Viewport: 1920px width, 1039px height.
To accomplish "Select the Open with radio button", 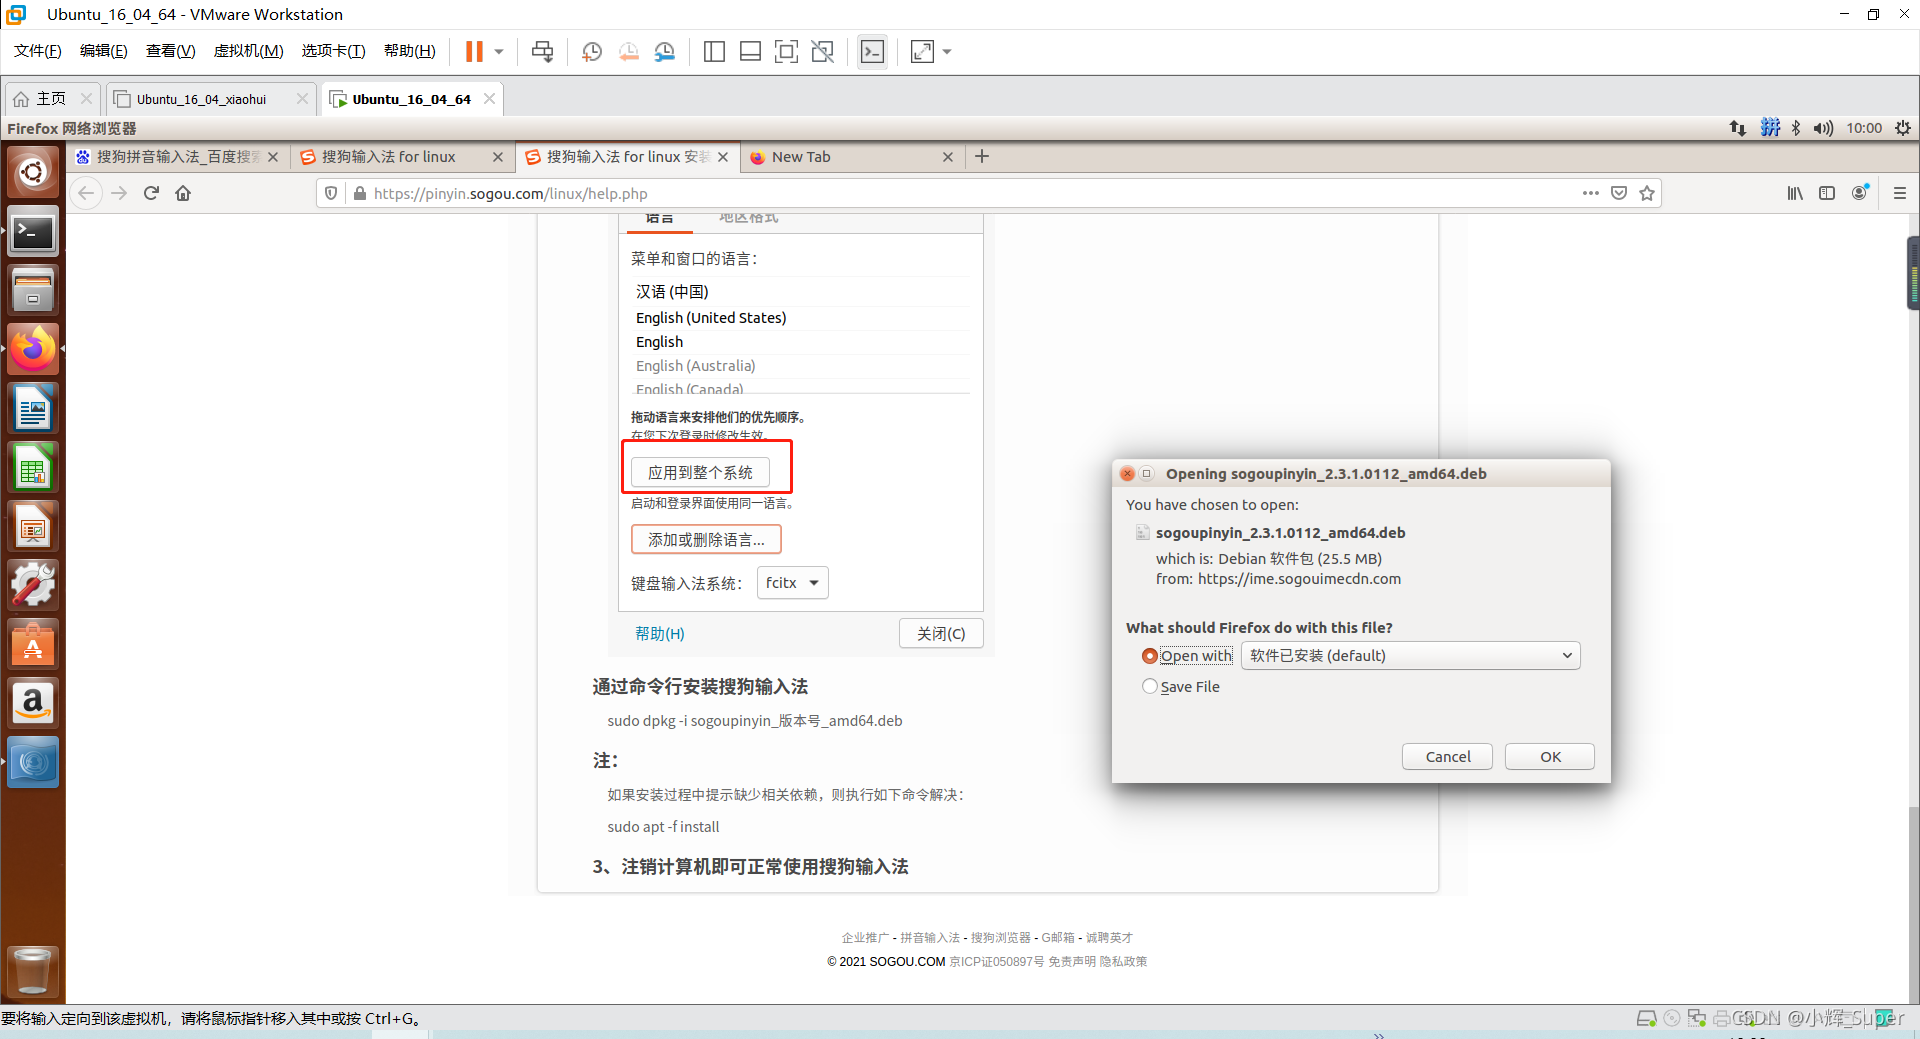I will pyautogui.click(x=1150, y=656).
